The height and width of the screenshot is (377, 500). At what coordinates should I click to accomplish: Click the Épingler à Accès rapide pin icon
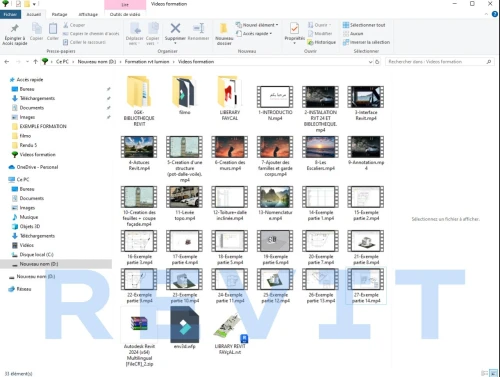[15, 29]
